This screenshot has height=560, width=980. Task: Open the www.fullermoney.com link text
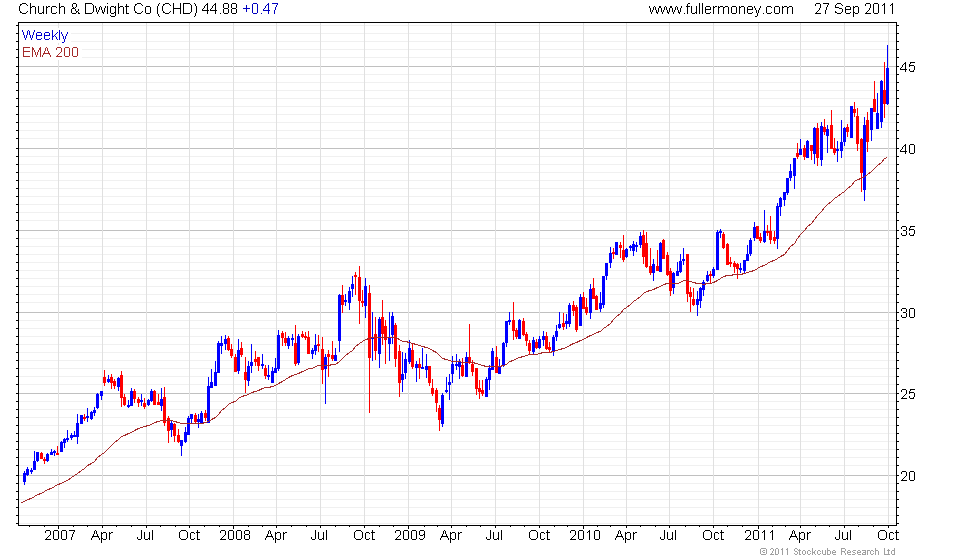pos(721,9)
